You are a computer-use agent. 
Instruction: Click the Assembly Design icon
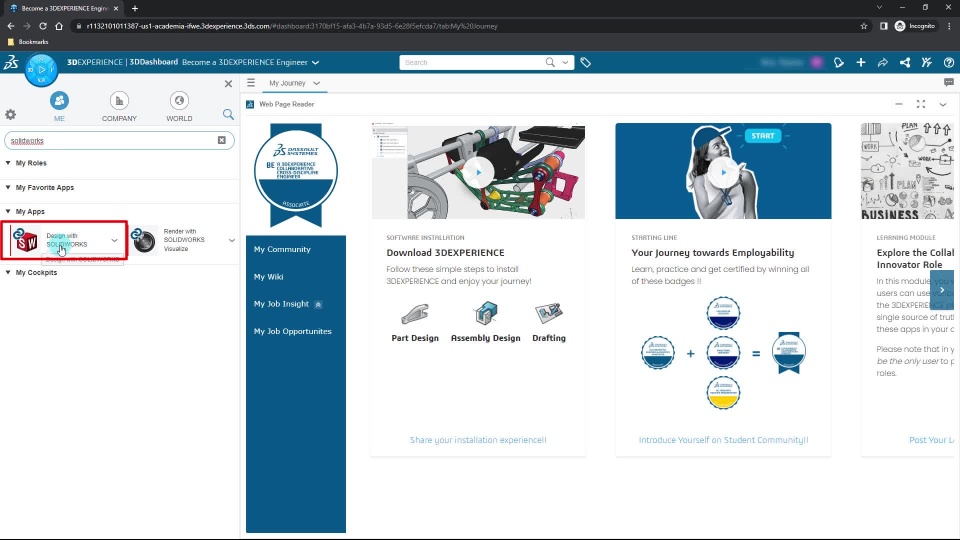486,314
